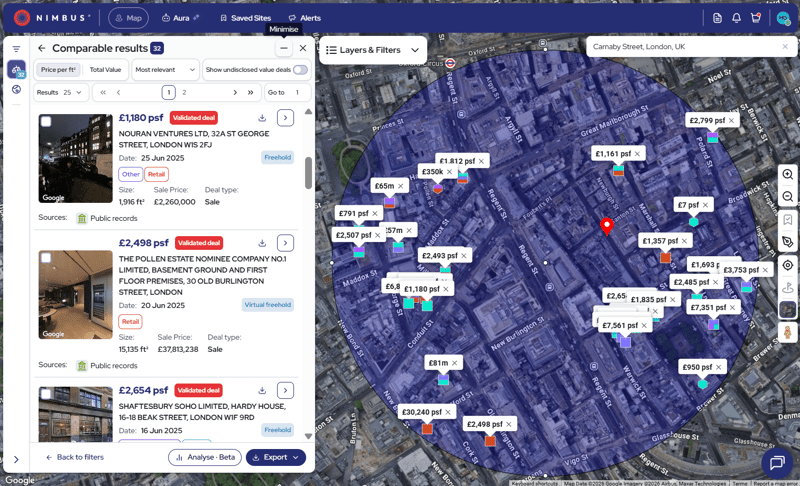Click Freehold tag on Nouran Ventures listing
800x486 pixels.
point(278,157)
